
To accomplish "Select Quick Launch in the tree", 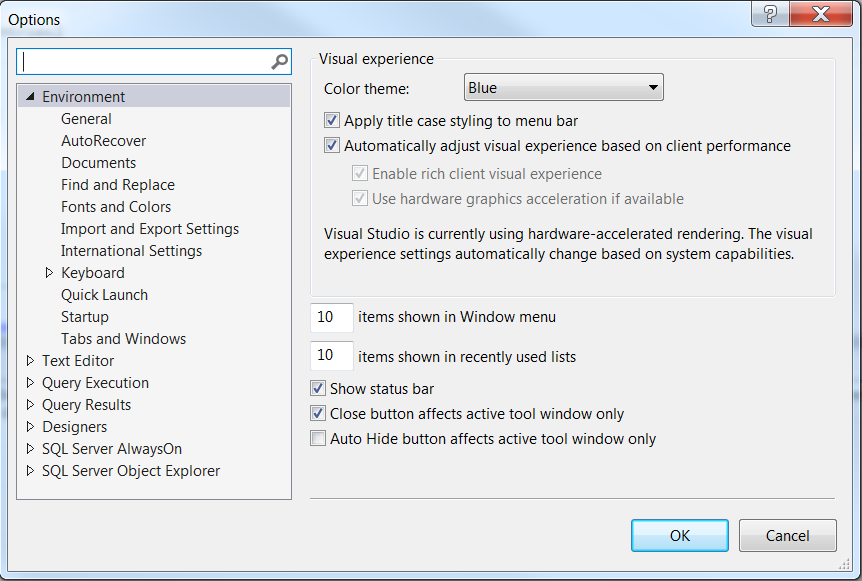I will coord(104,294).
